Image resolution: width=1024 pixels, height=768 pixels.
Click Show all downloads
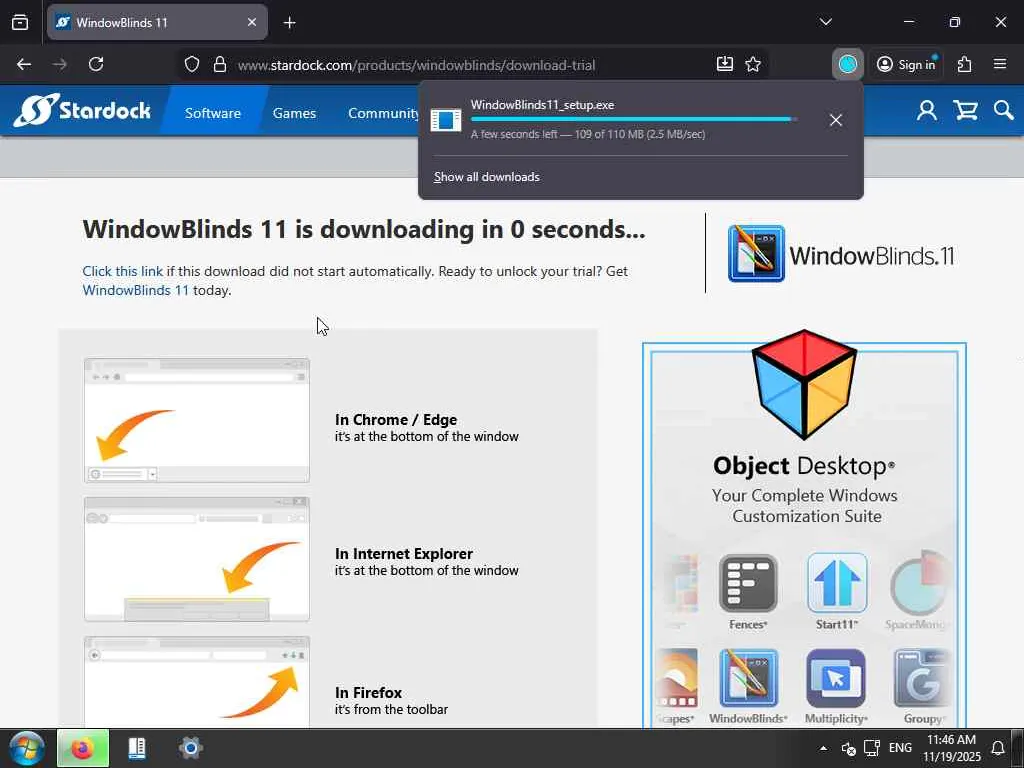click(x=487, y=177)
